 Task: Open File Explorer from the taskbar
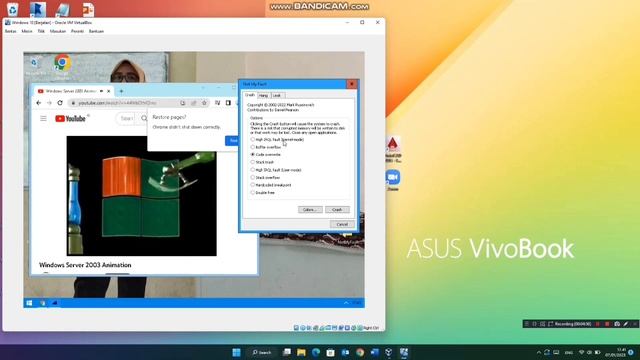pyautogui.click(x=301, y=352)
